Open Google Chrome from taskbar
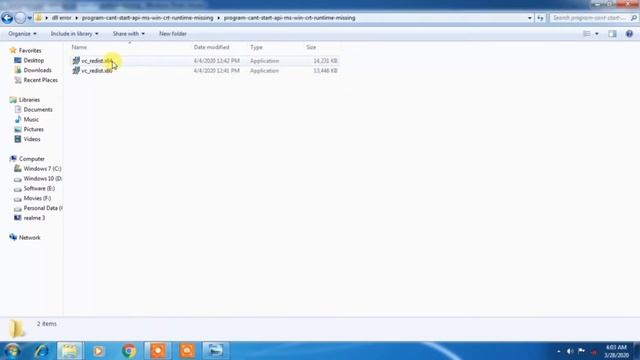 coord(129,351)
